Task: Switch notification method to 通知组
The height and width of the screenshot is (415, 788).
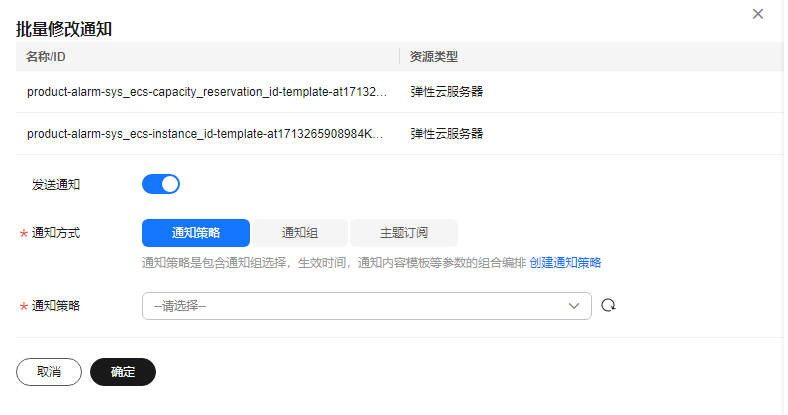Action: click(x=300, y=233)
